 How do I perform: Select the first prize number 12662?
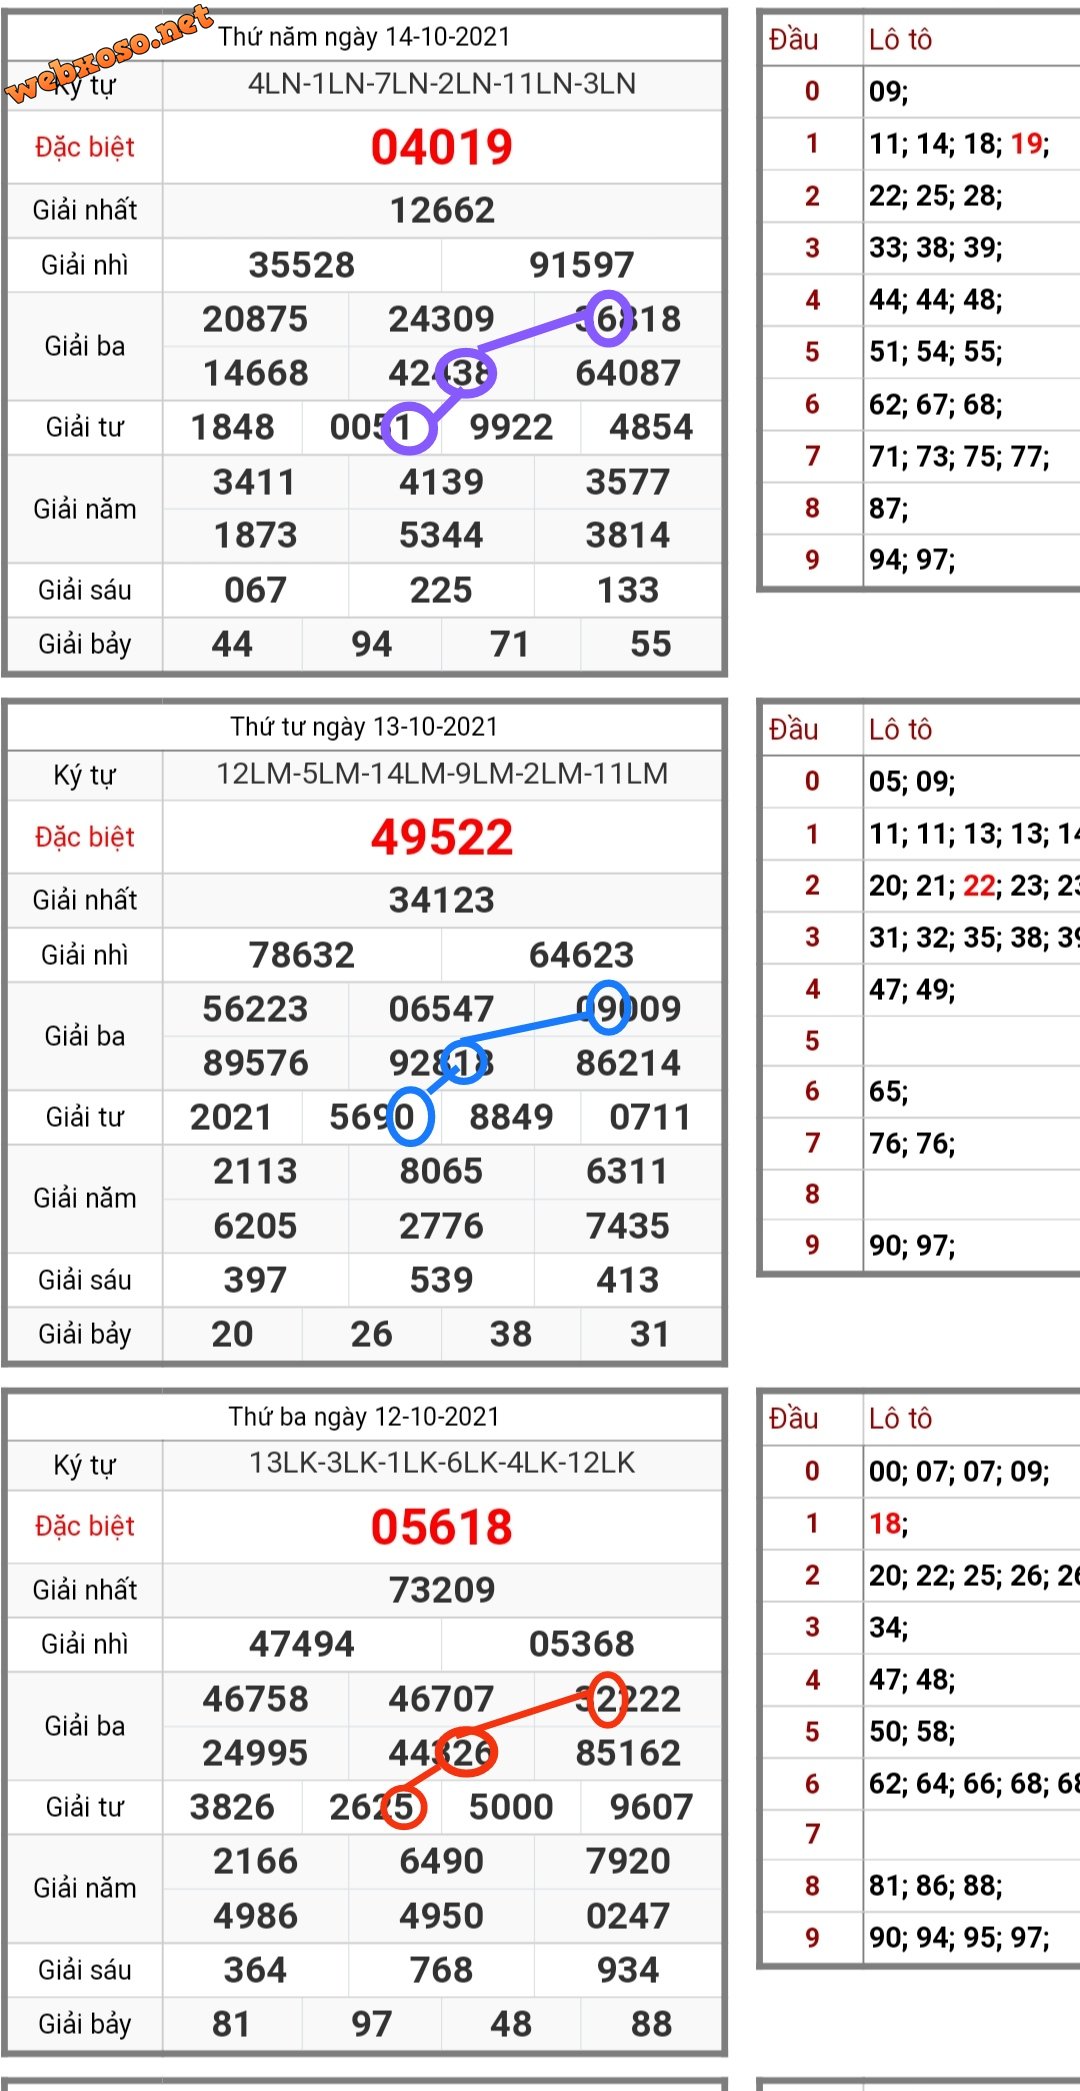(442, 210)
